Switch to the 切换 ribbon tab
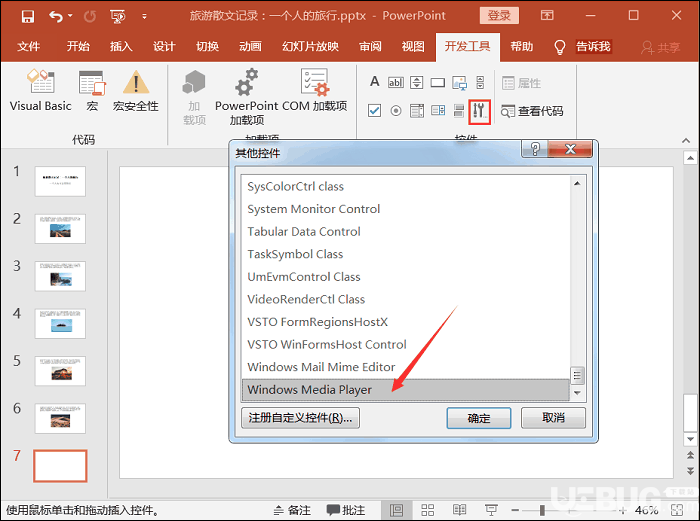Image resolution: width=700 pixels, height=521 pixels. [x=208, y=46]
